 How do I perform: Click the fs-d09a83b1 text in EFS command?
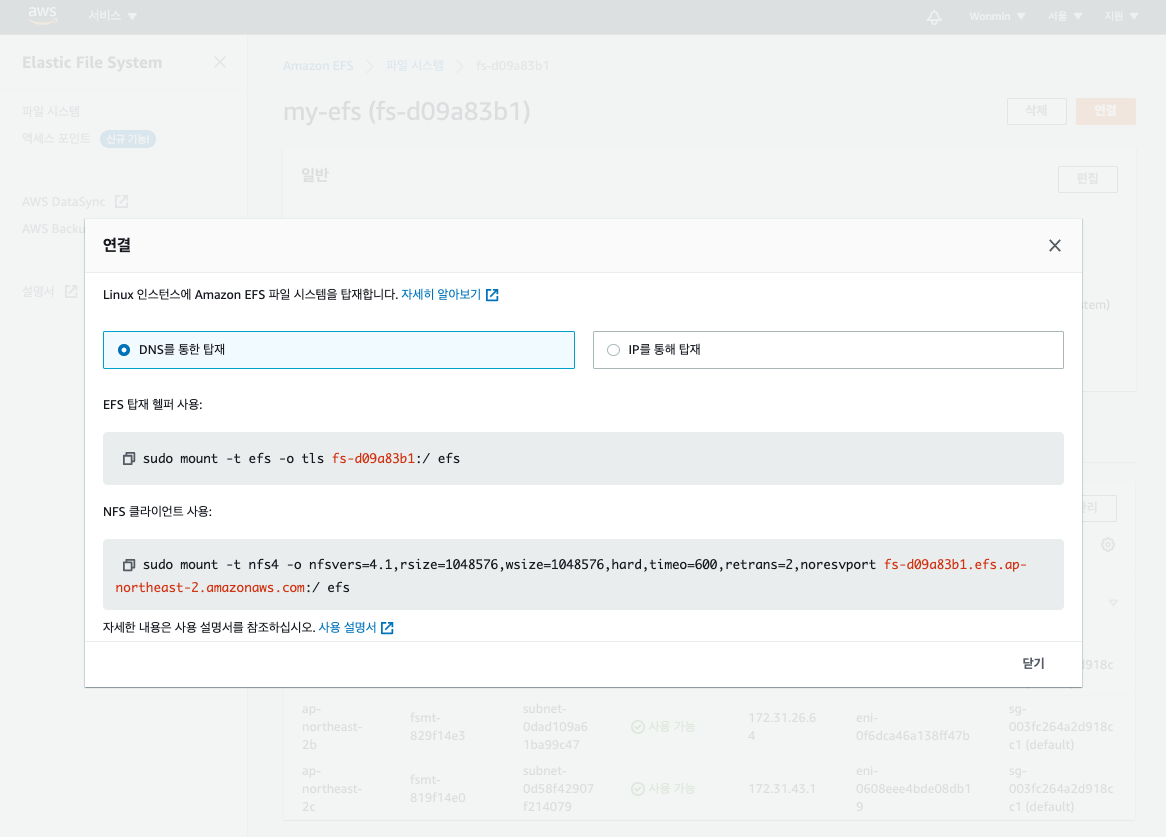(x=373, y=459)
